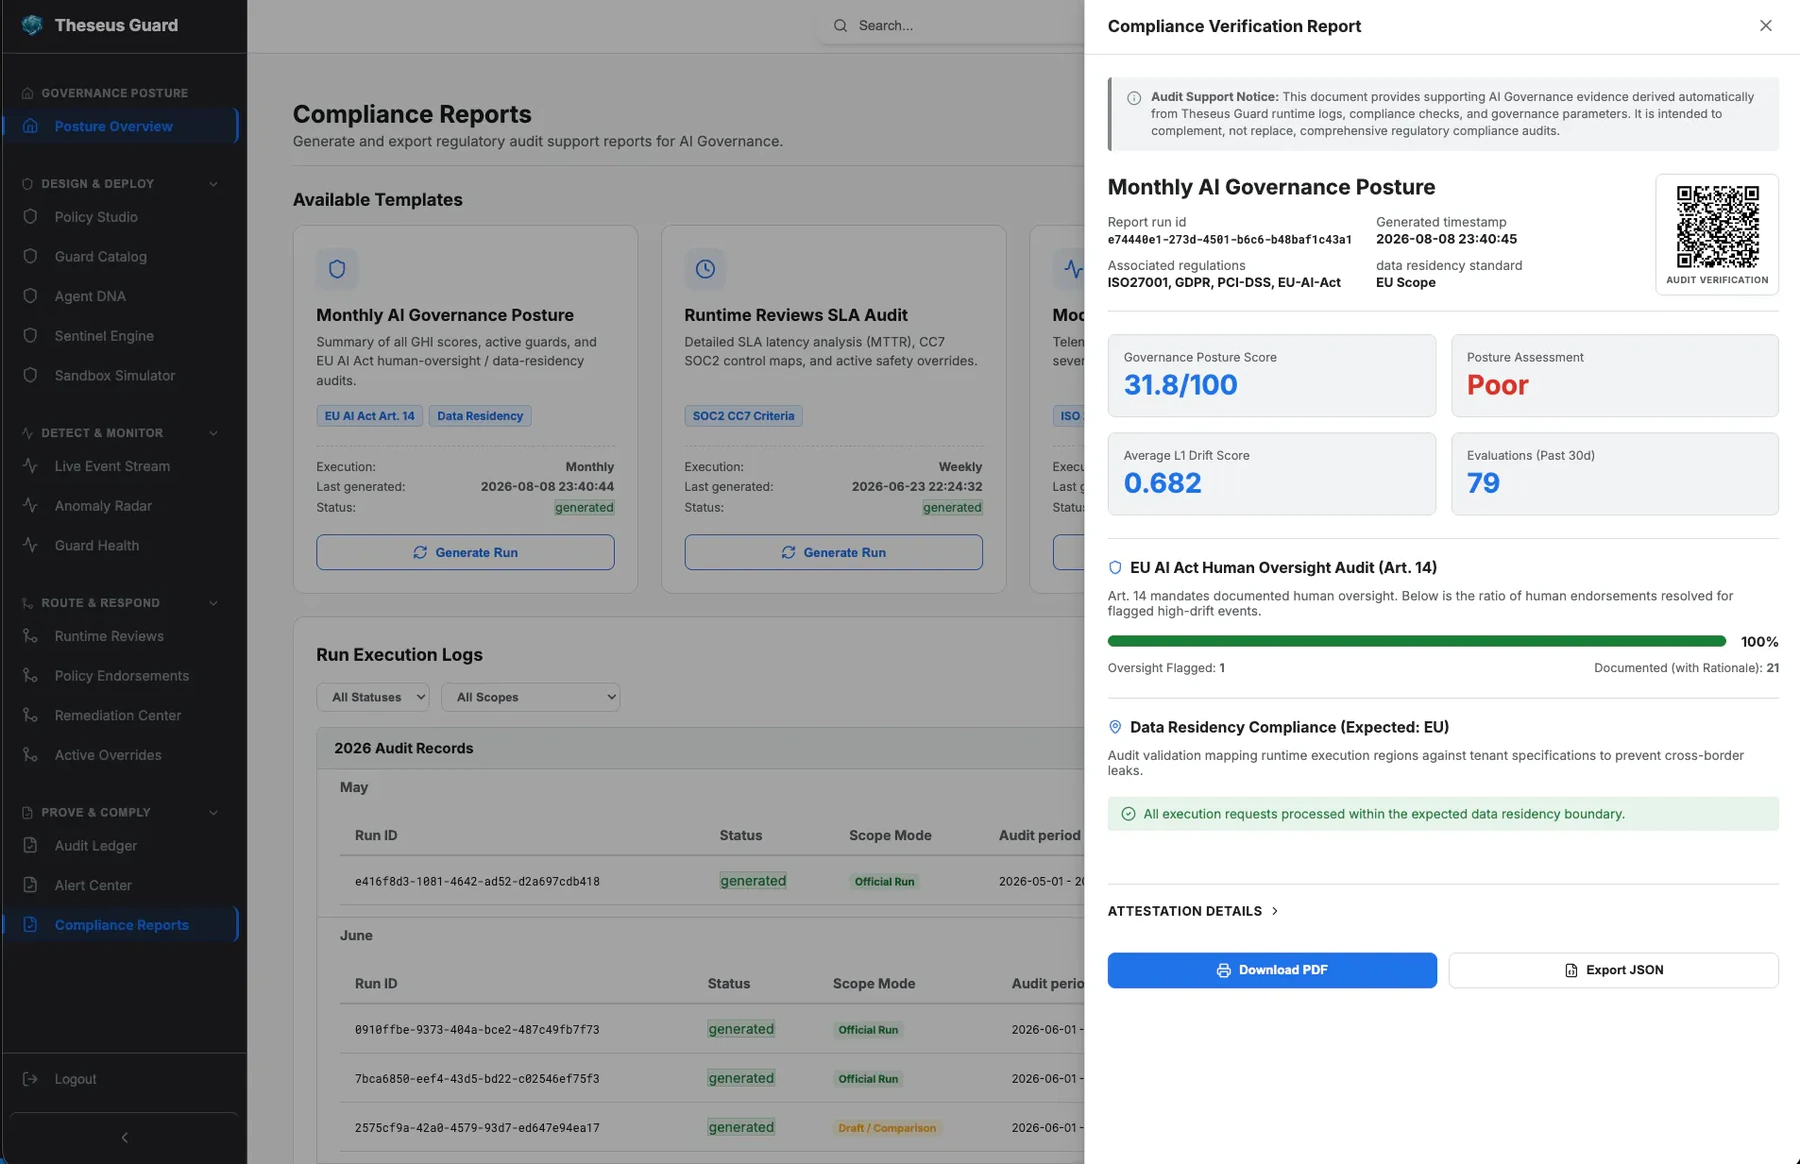Click the Sandbox Simulator shield icon
This screenshot has height=1164, width=1800.
(x=30, y=376)
